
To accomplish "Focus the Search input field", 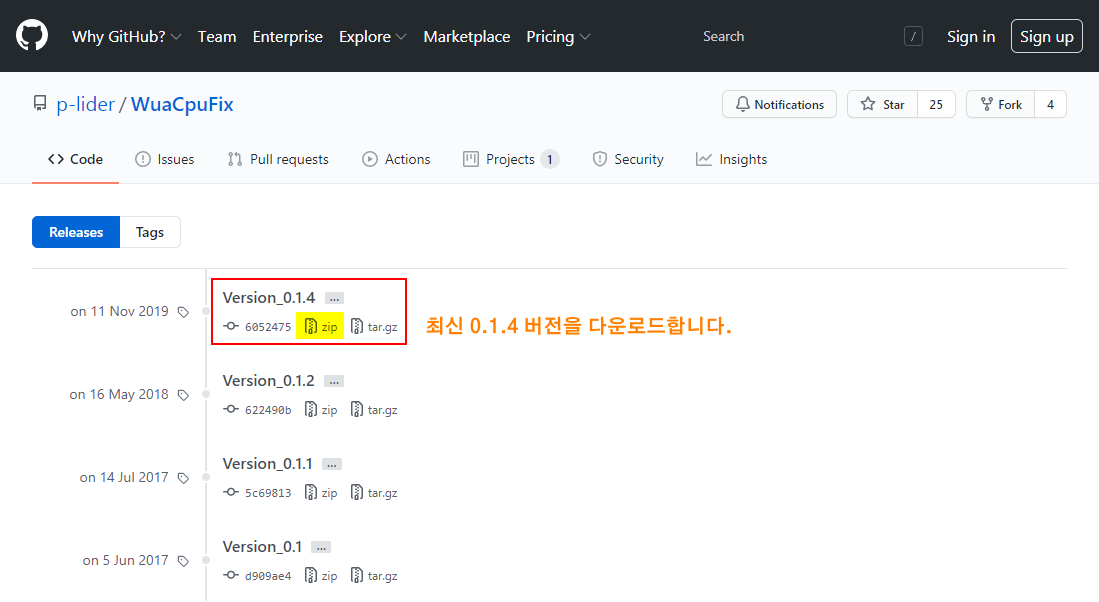I will (812, 36).
